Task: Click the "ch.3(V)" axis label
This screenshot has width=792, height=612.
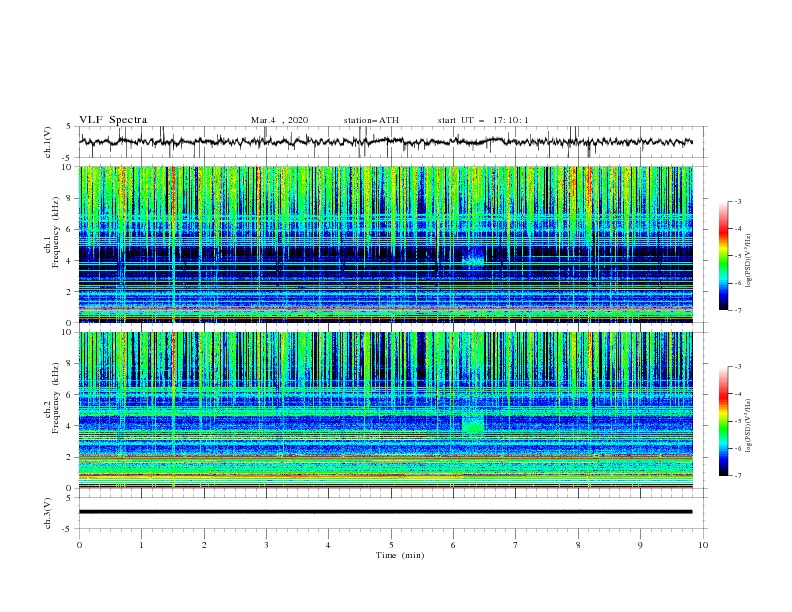Action: [x=48, y=513]
